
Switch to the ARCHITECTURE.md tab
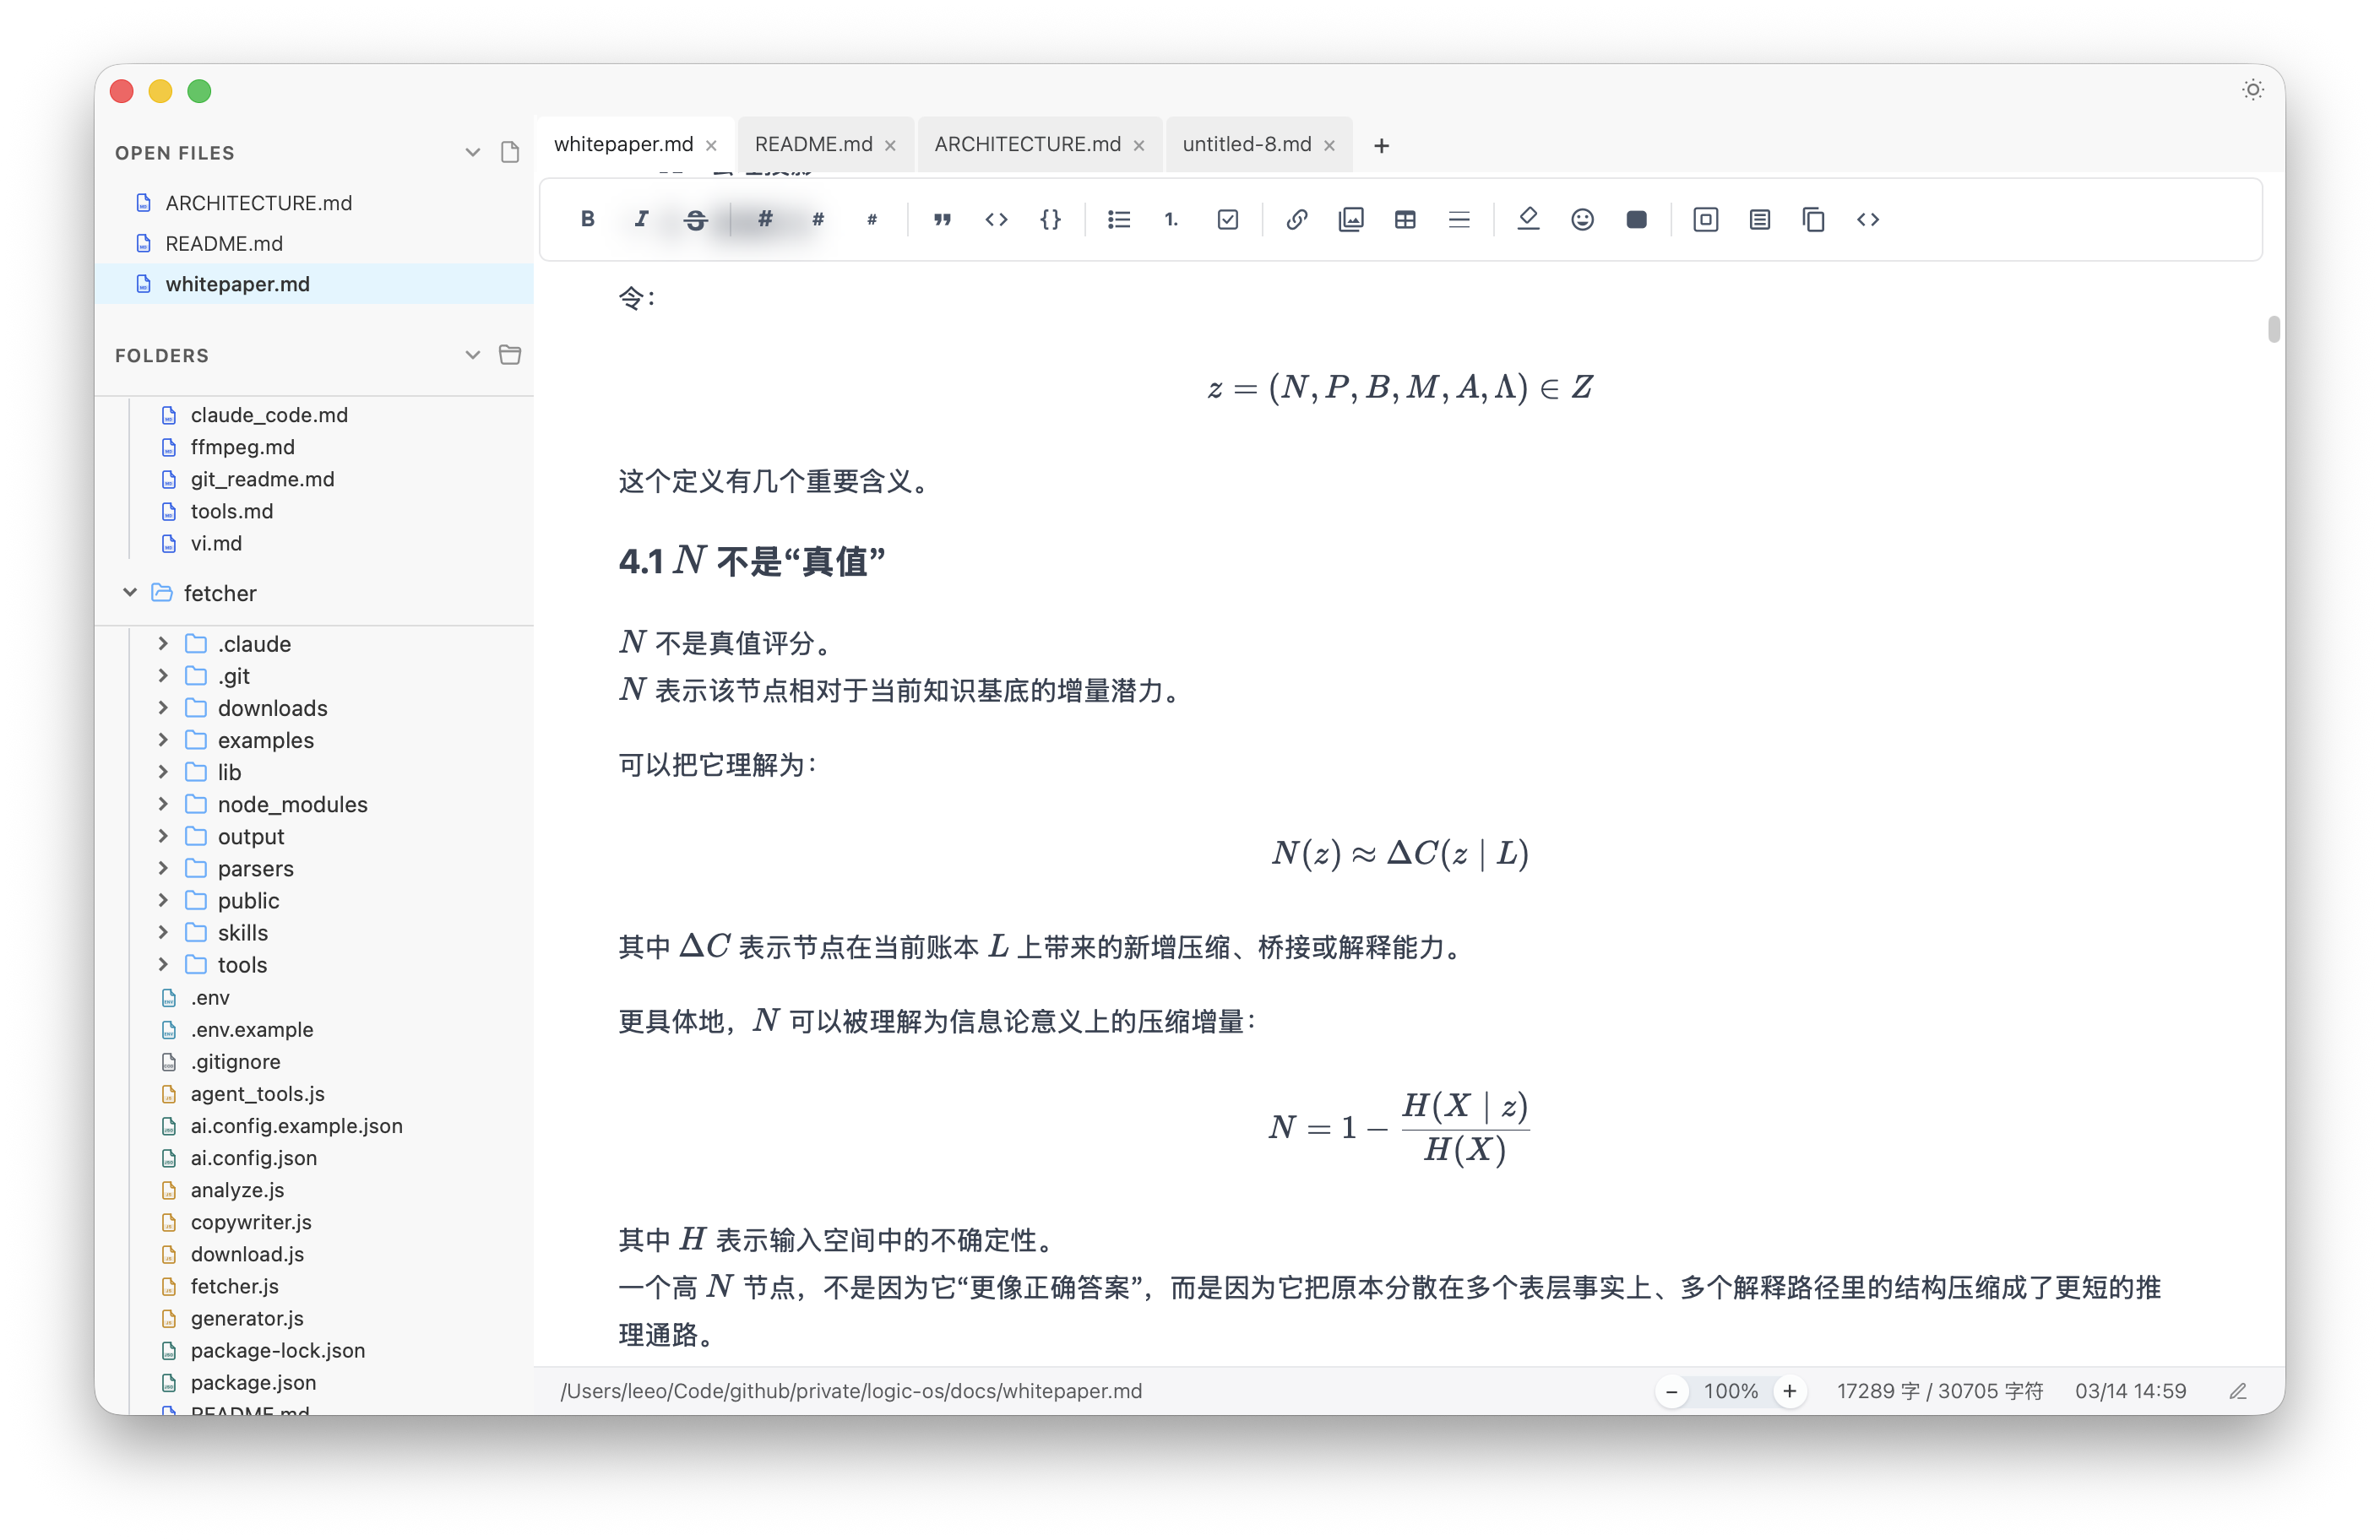point(1027,144)
